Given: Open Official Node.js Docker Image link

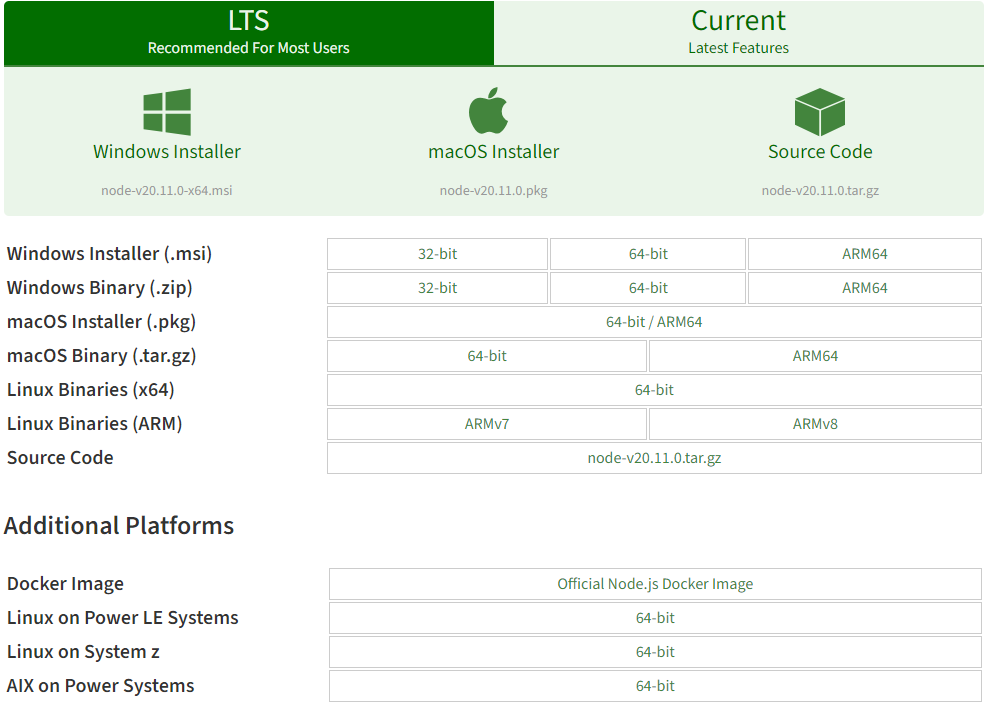Looking at the screenshot, I should point(655,584).
